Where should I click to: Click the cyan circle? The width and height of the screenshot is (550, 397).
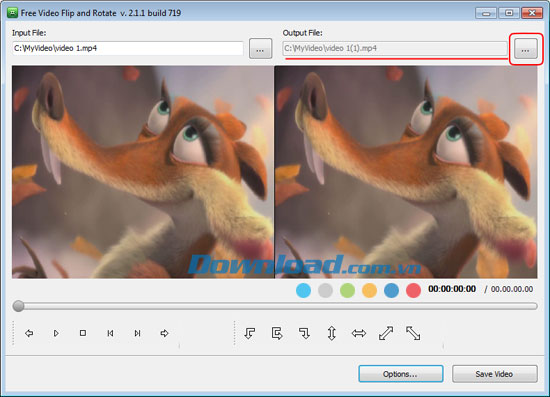[303, 290]
